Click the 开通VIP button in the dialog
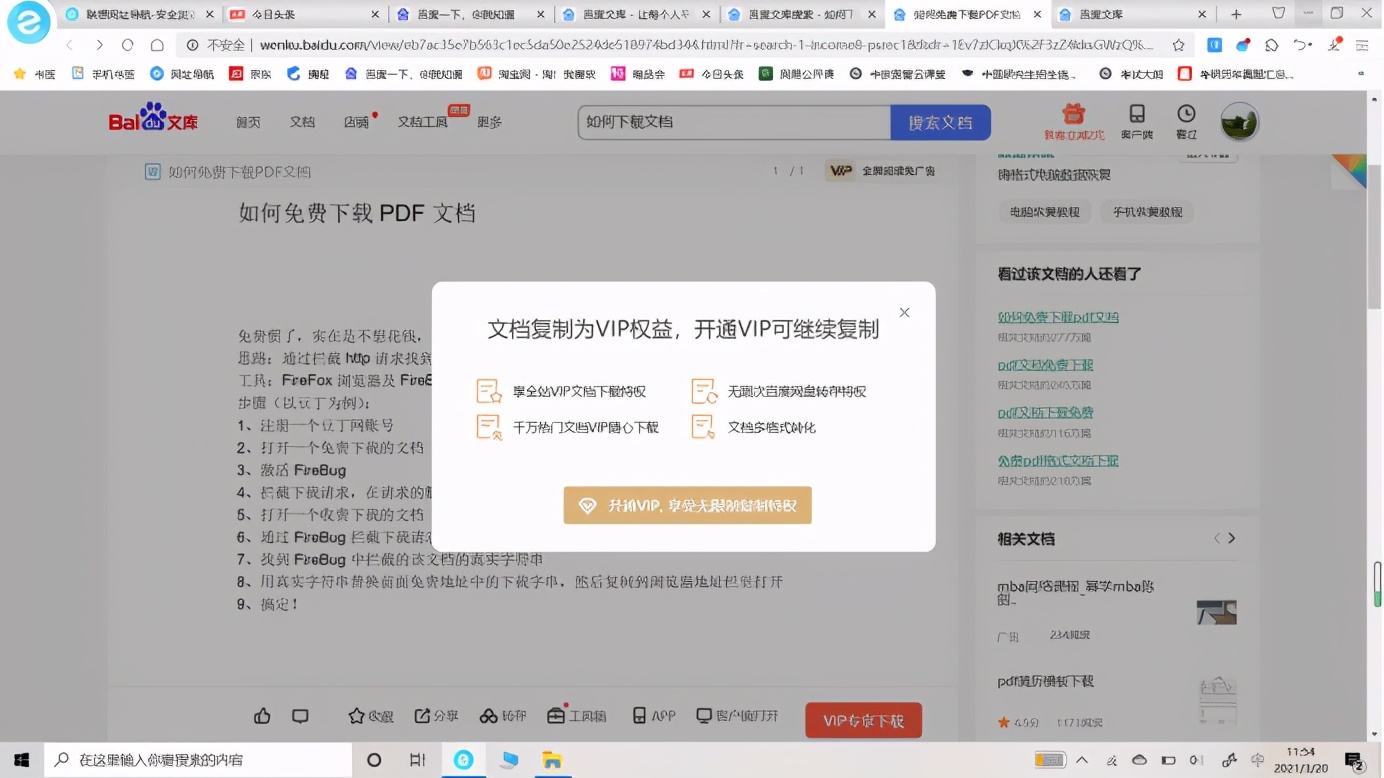Screen dimensions: 1384x778 click(687, 505)
